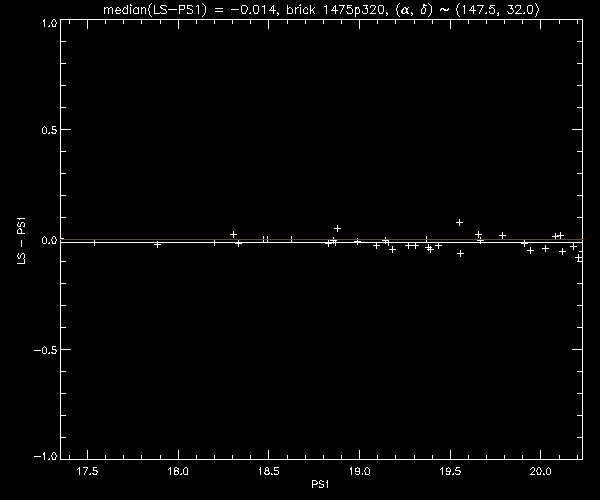Viewport: 600px width, 500px height.
Task: Click the x-axis tick label 19.0
Action: click(359, 471)
